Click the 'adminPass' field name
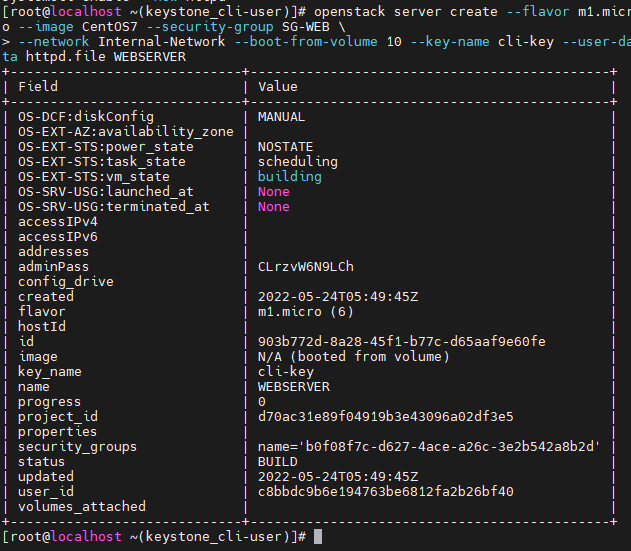The image size is (631, 551). (x=54, y=266)
